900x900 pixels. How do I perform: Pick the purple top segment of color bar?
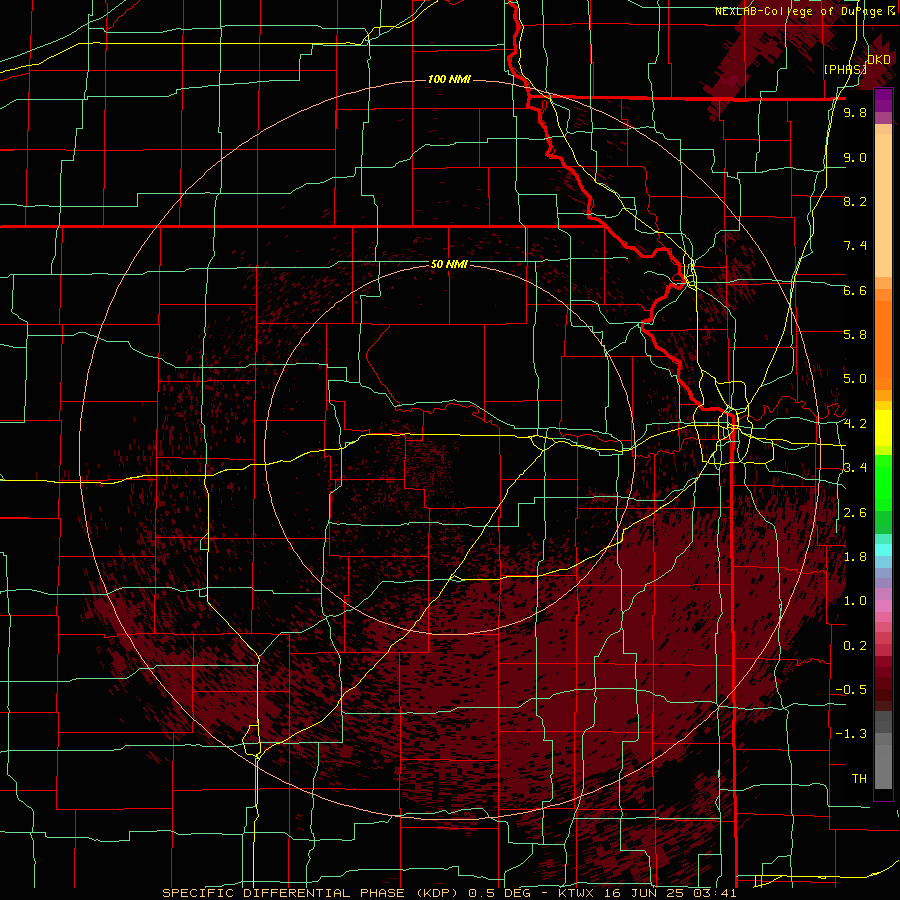[883, 100]
